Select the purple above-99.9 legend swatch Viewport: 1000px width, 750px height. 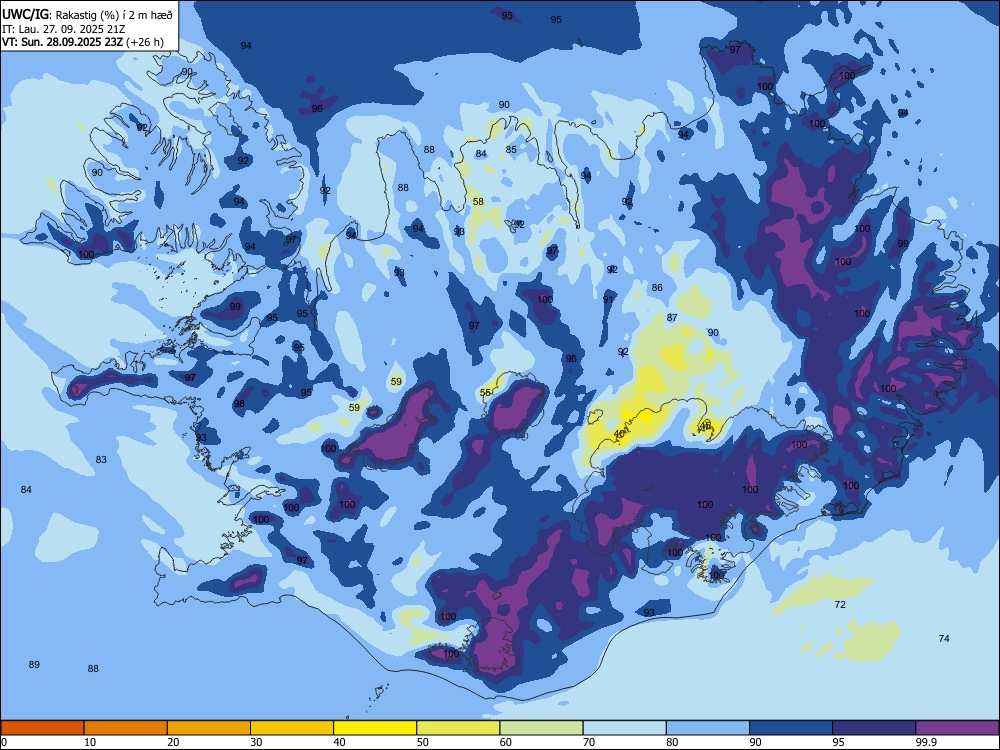point(957,728)
